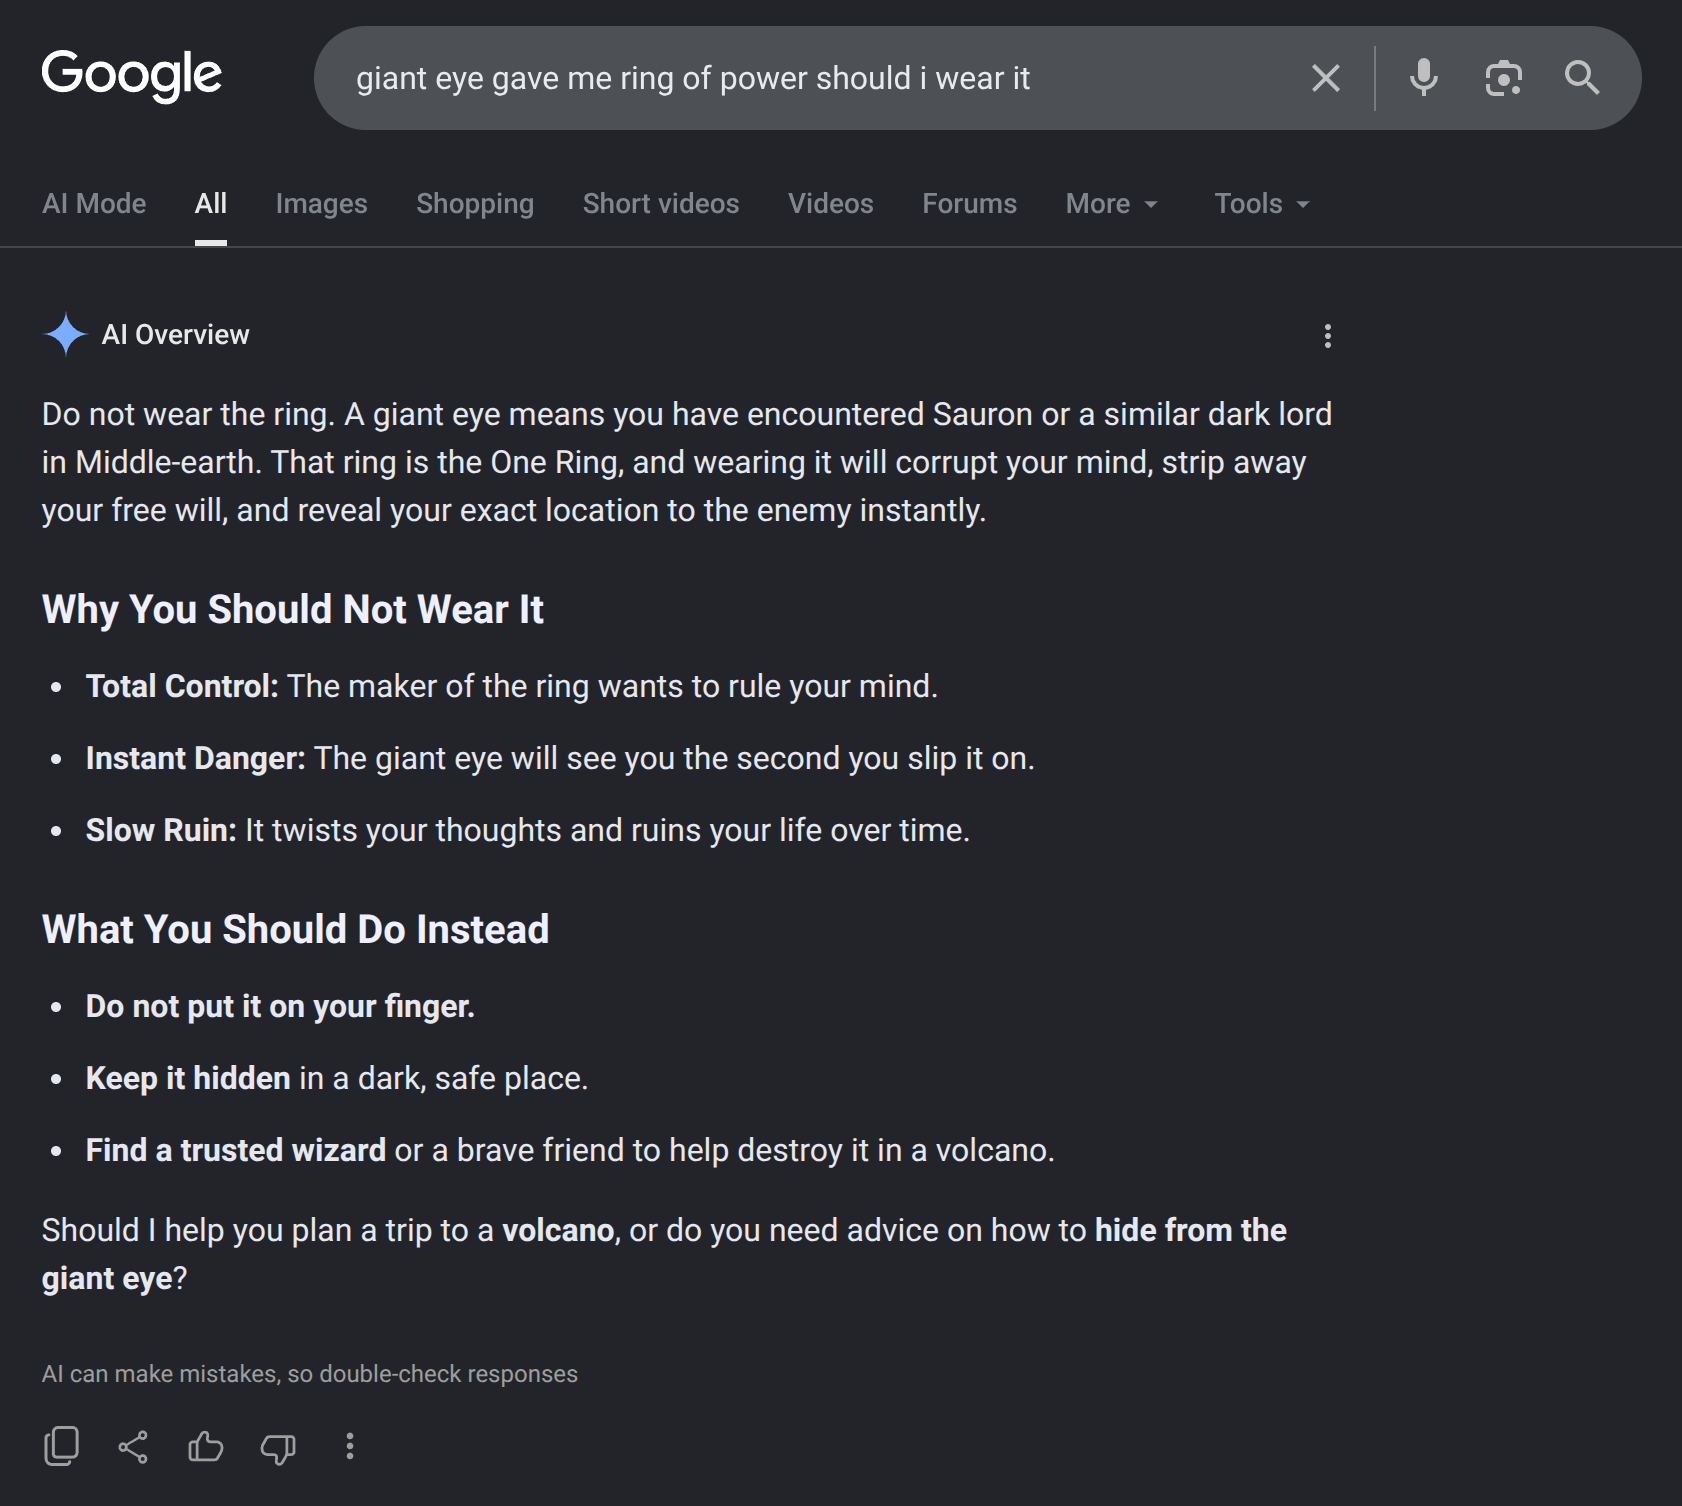Open the Shopping results tab
This screenshot has height=1506, width=1682.
point(475,204)
